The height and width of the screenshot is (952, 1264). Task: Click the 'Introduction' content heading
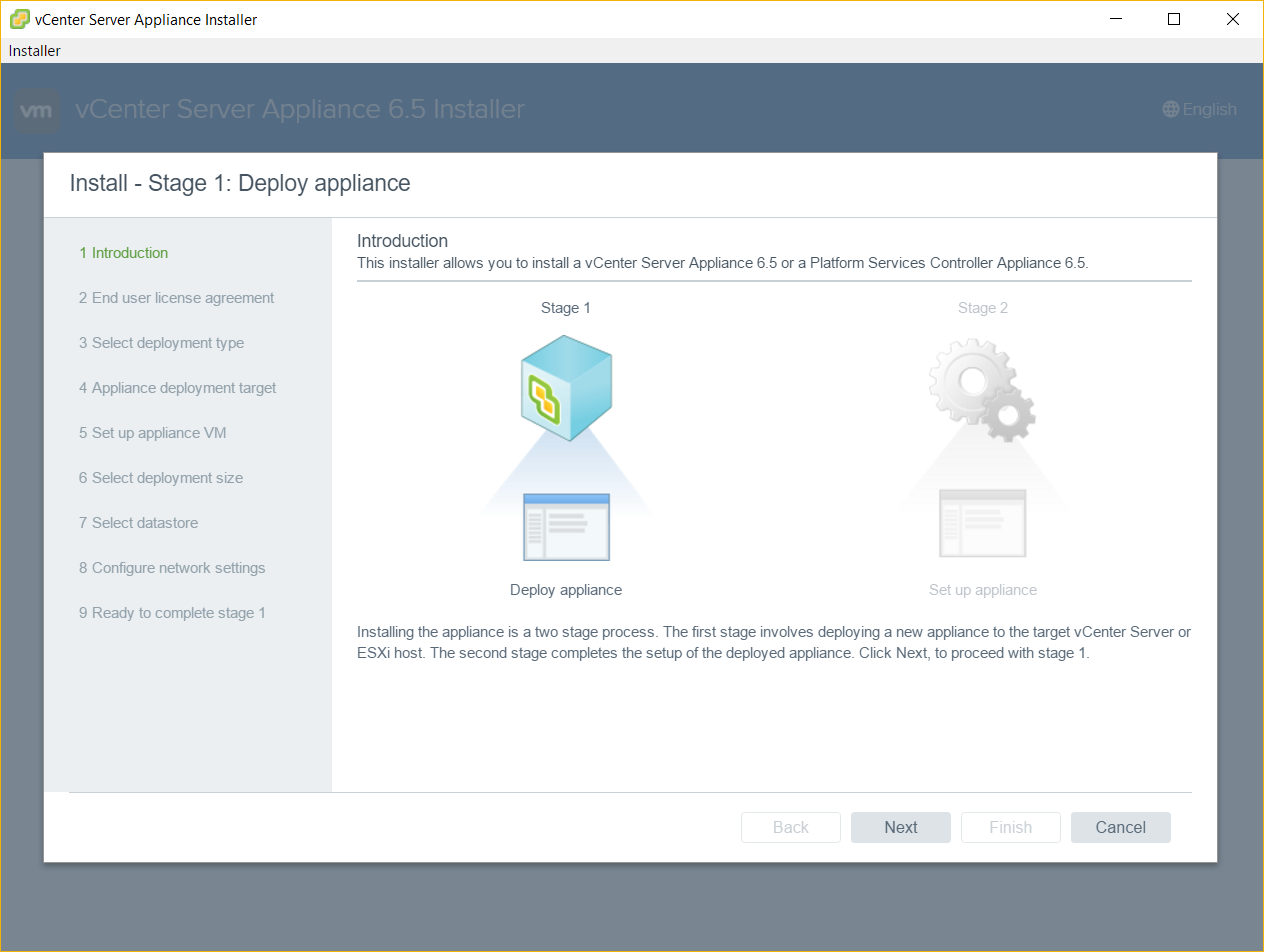coord(402,241)
